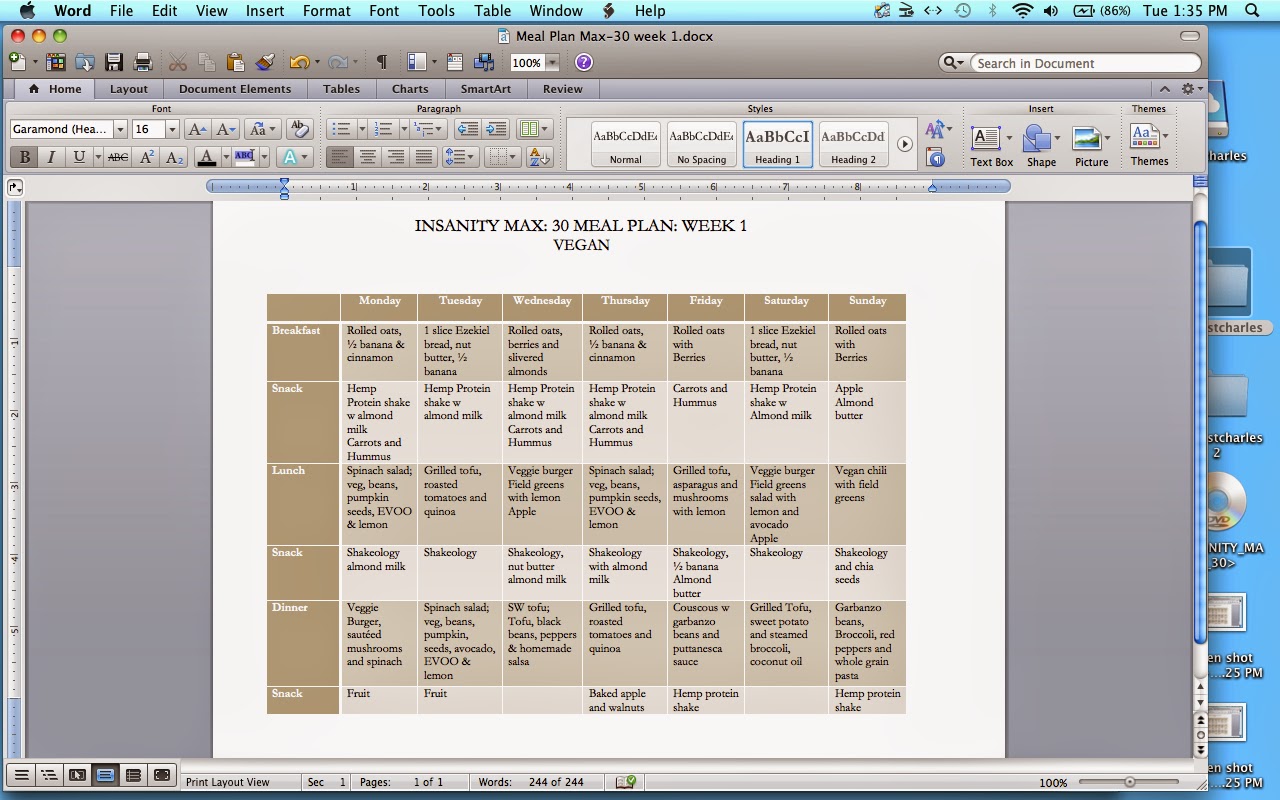The height and width of the screenshot is (800, 1280).
Task: Adjust the zoom slider in status bar
Action: pyautogui.click(x=1129, y=782)
